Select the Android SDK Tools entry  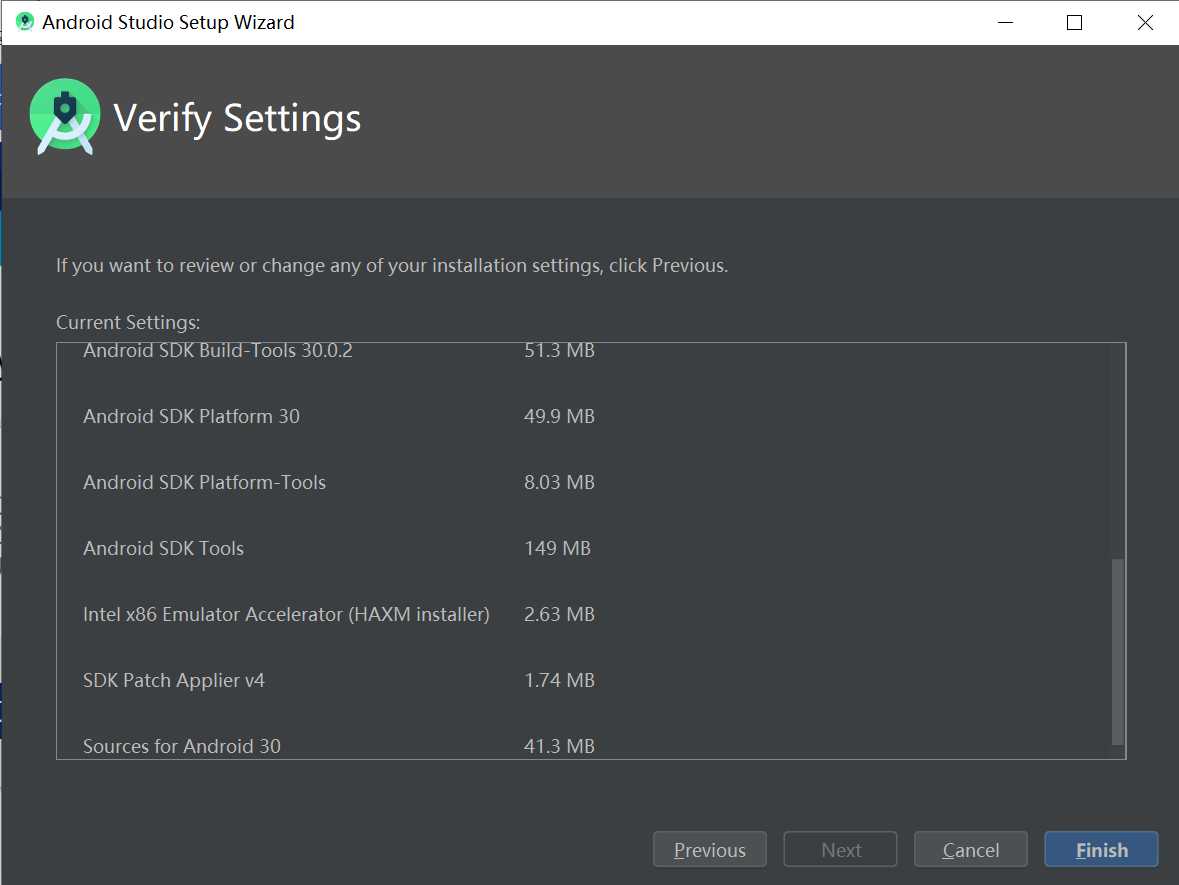(163, 548)
